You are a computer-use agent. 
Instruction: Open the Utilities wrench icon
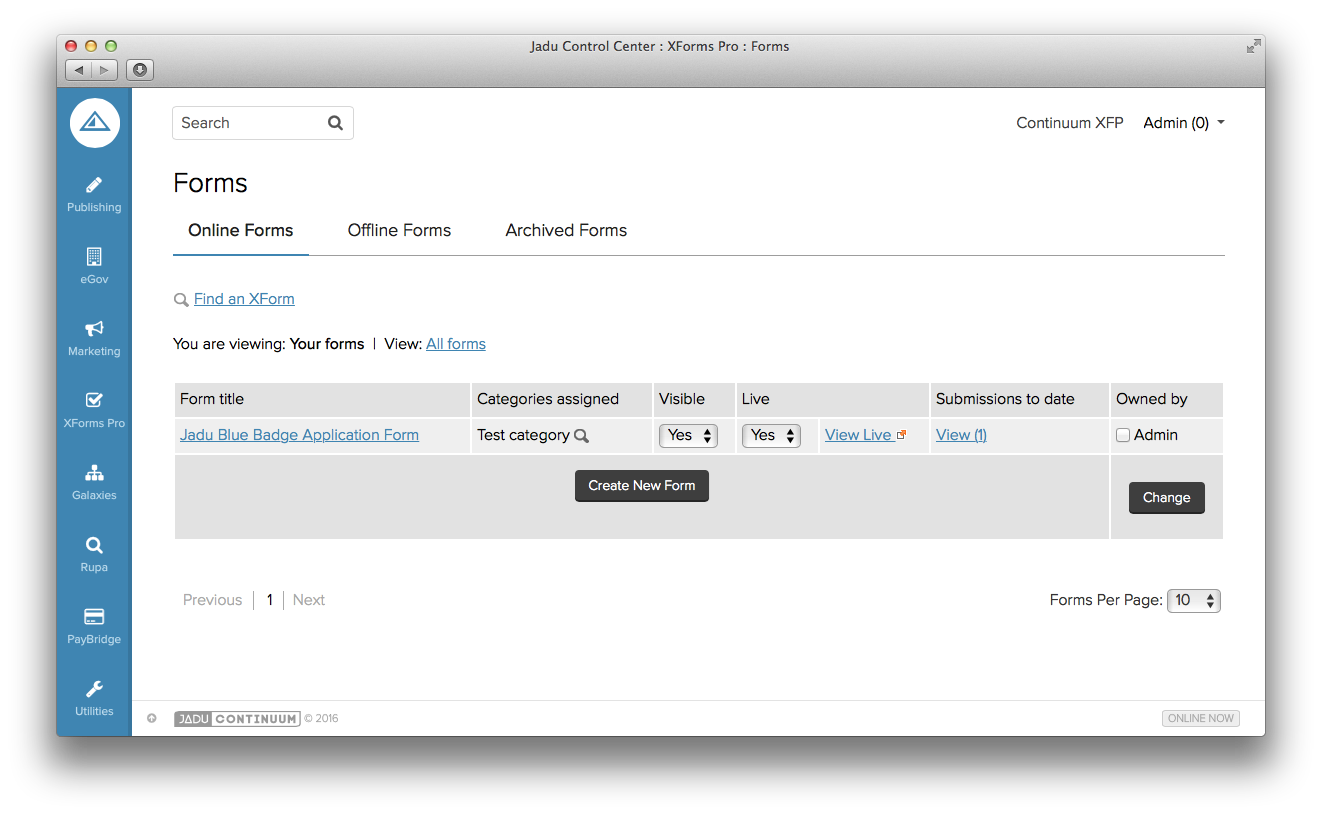point(94,689)
